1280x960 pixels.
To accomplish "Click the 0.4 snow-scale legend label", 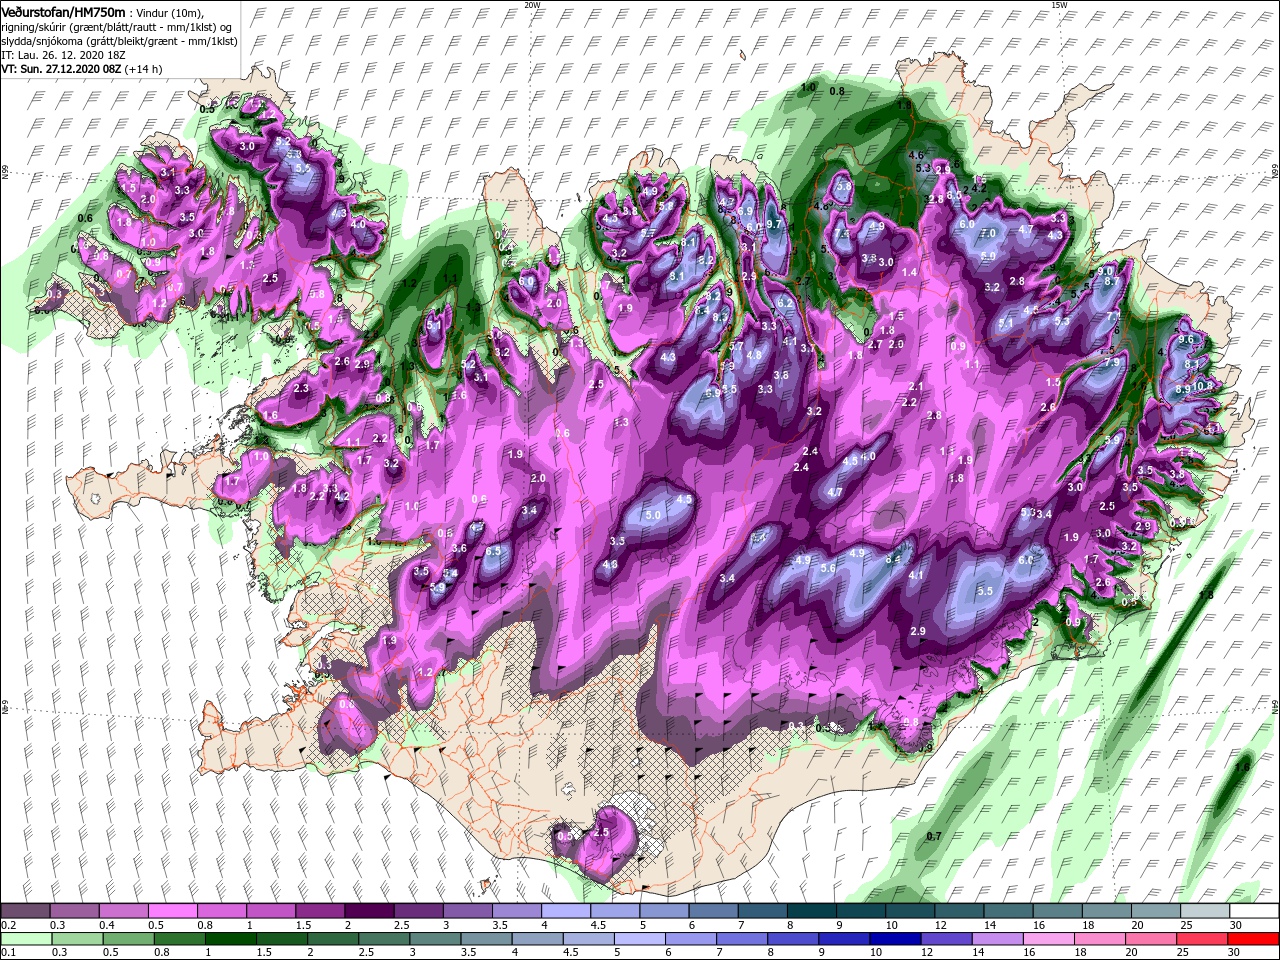I will pyautogui.click(x=107, y=924).
